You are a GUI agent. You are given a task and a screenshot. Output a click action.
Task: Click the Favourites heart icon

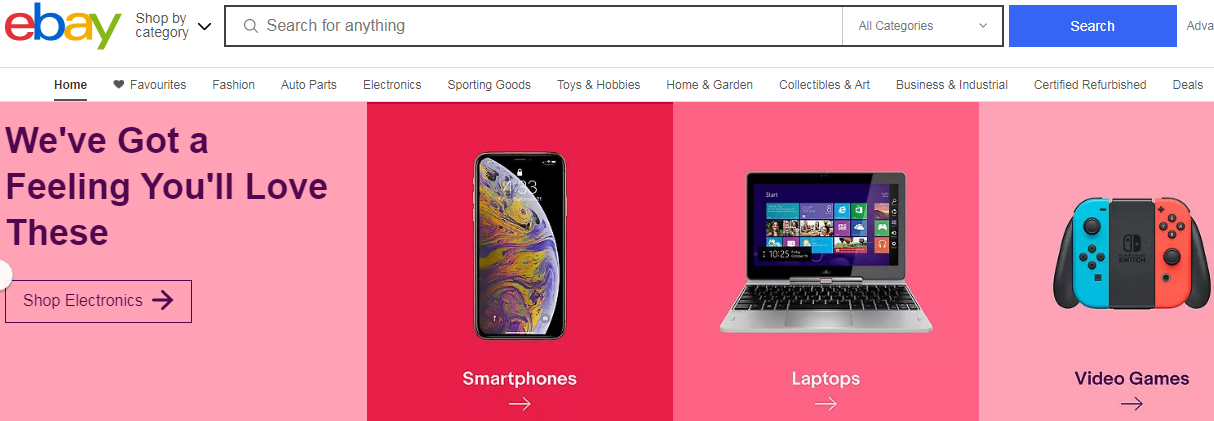[119, 85]
